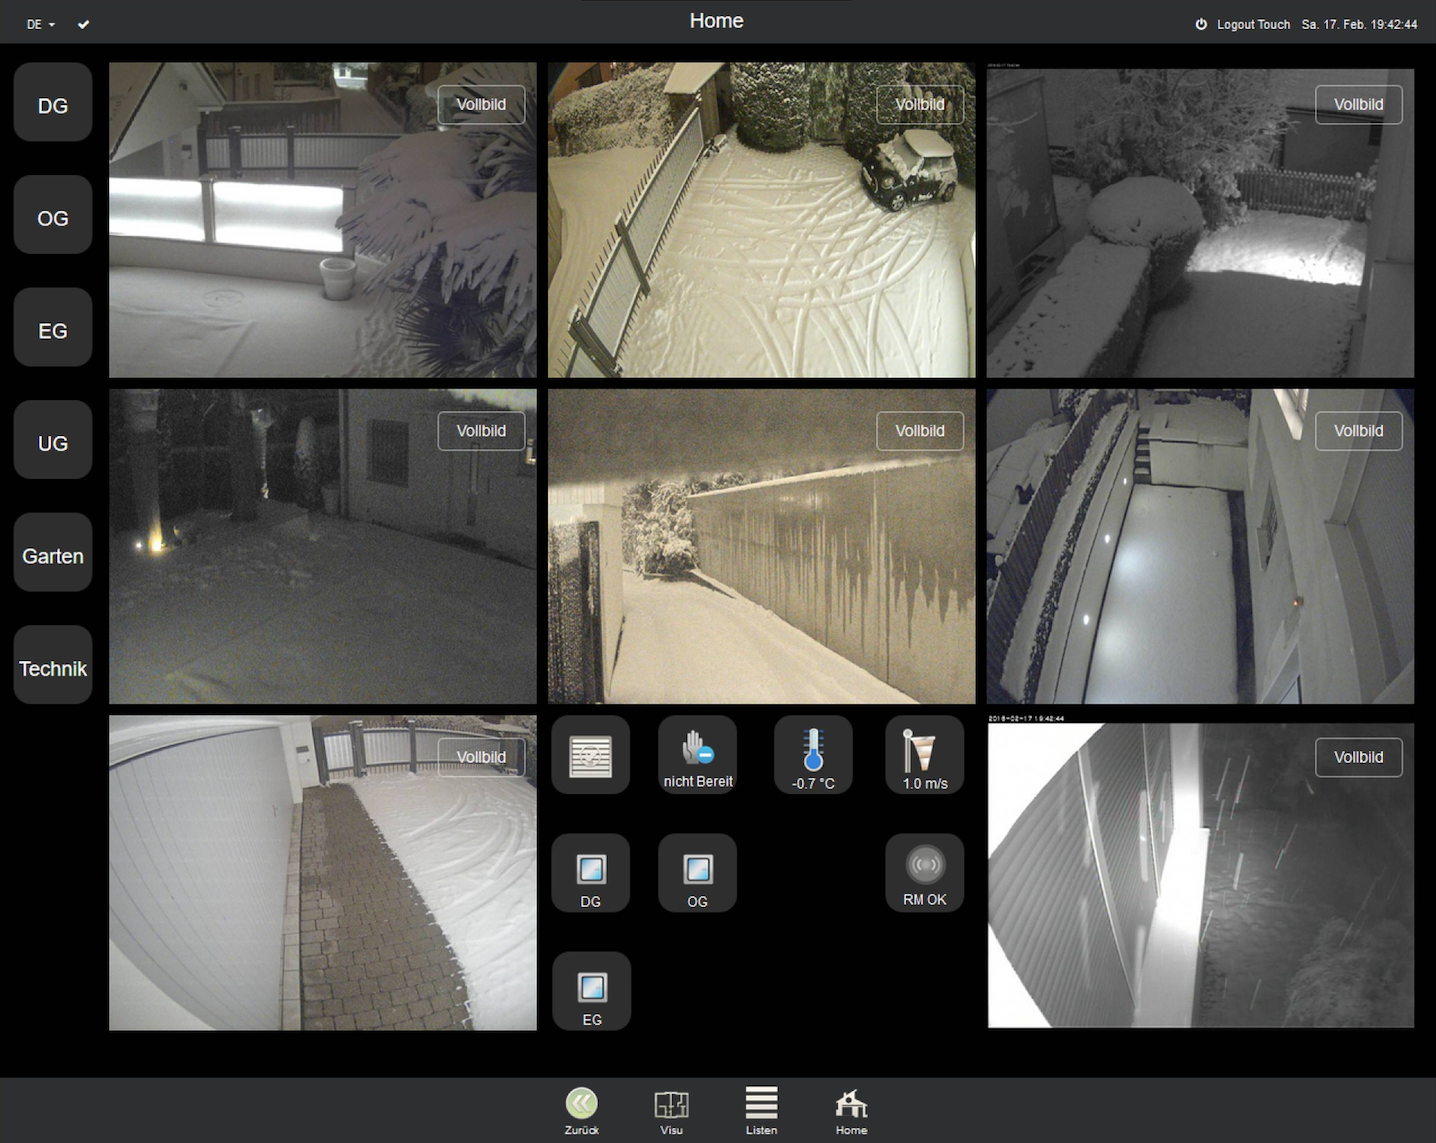Click the Home house icon
The height and width of the screenshot is (1143, 1436).
pyautogui.click(x=851, y=1108)
